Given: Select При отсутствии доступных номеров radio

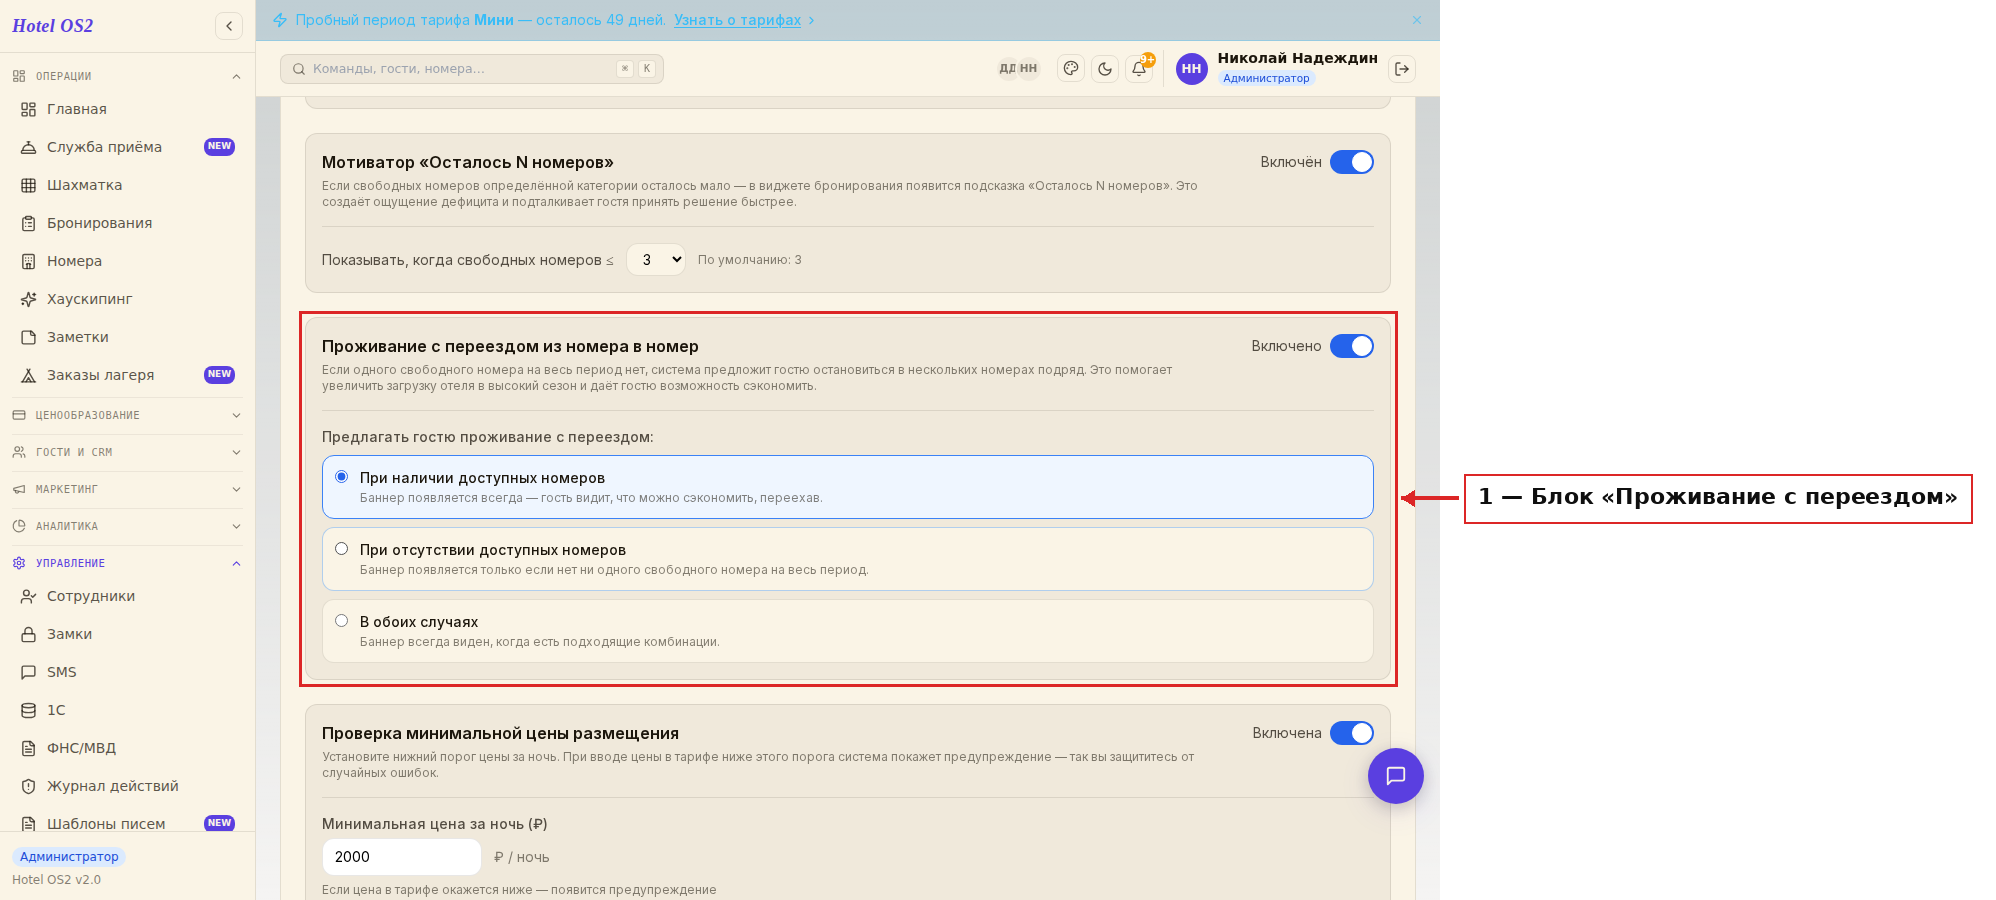Looking at the screenshot, I should [x=342, y=549].
